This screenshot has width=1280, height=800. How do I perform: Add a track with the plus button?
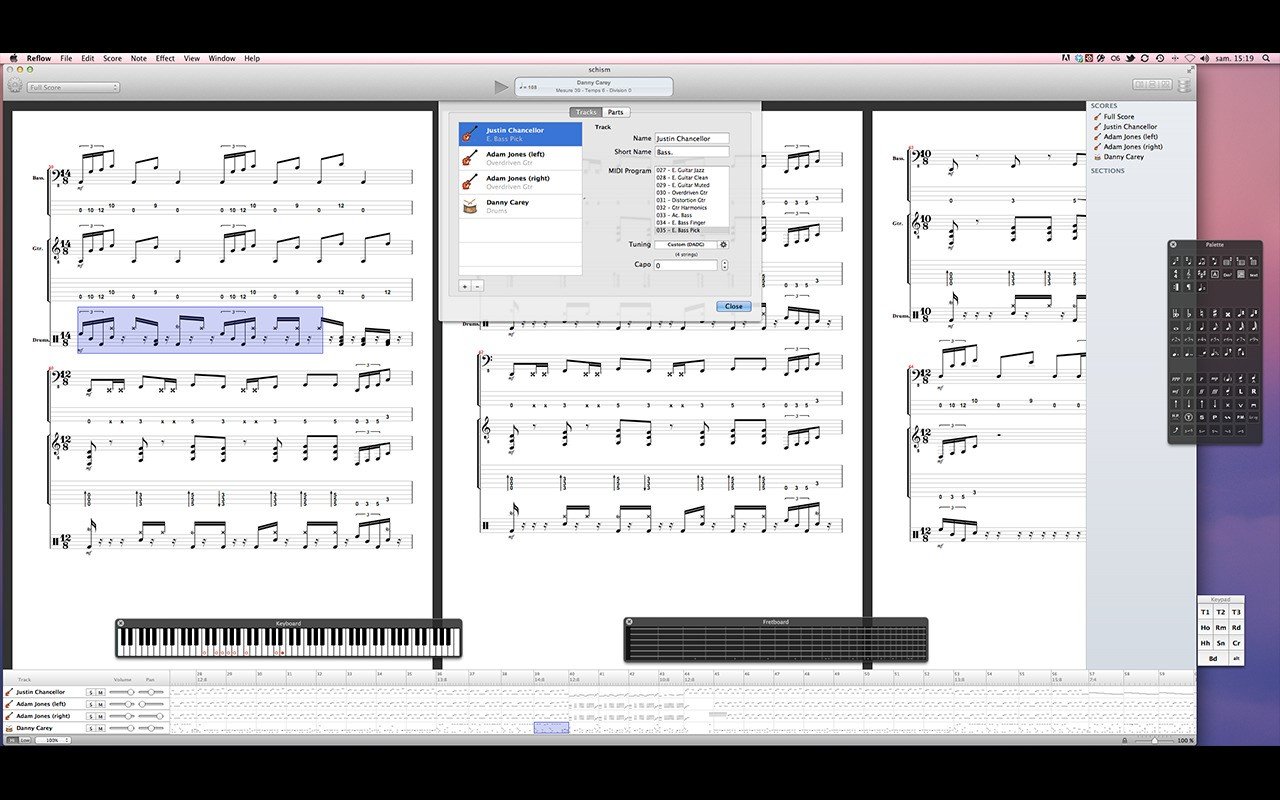pos(464,285)
